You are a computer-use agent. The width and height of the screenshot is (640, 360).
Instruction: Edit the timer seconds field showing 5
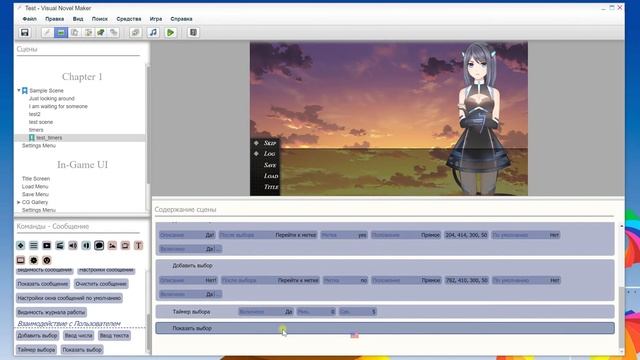pyautogui.click(x=358, y=311)
